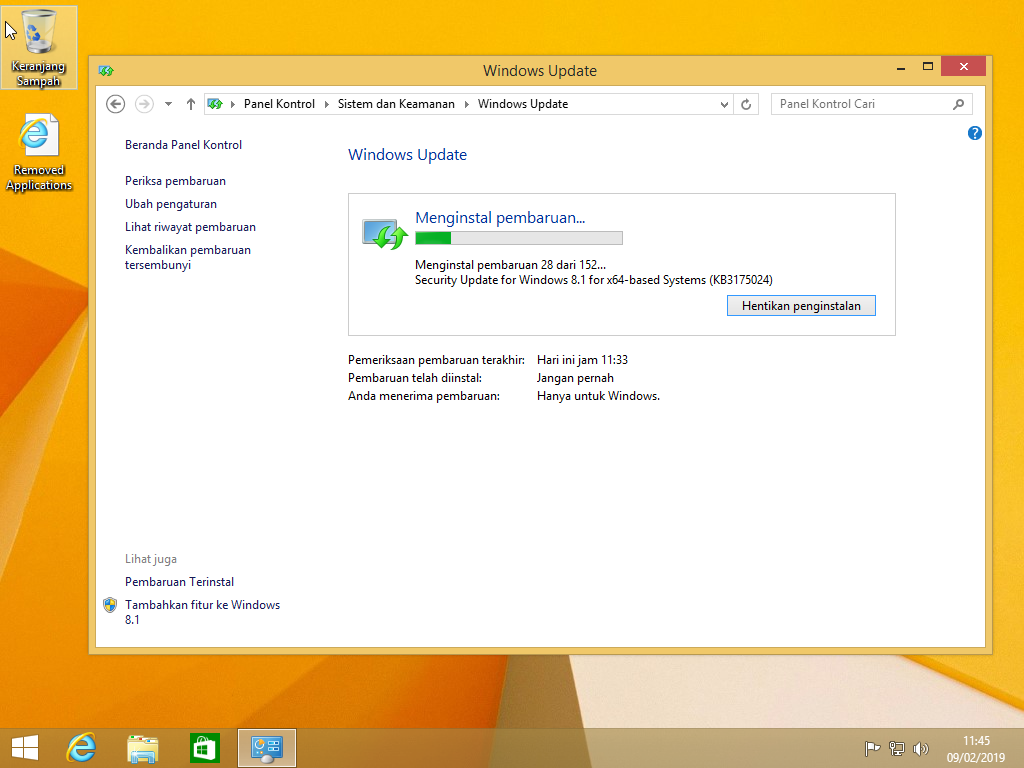
Task: Click the 'Hari ini jam 11:33' value
Action: (582, 360)
